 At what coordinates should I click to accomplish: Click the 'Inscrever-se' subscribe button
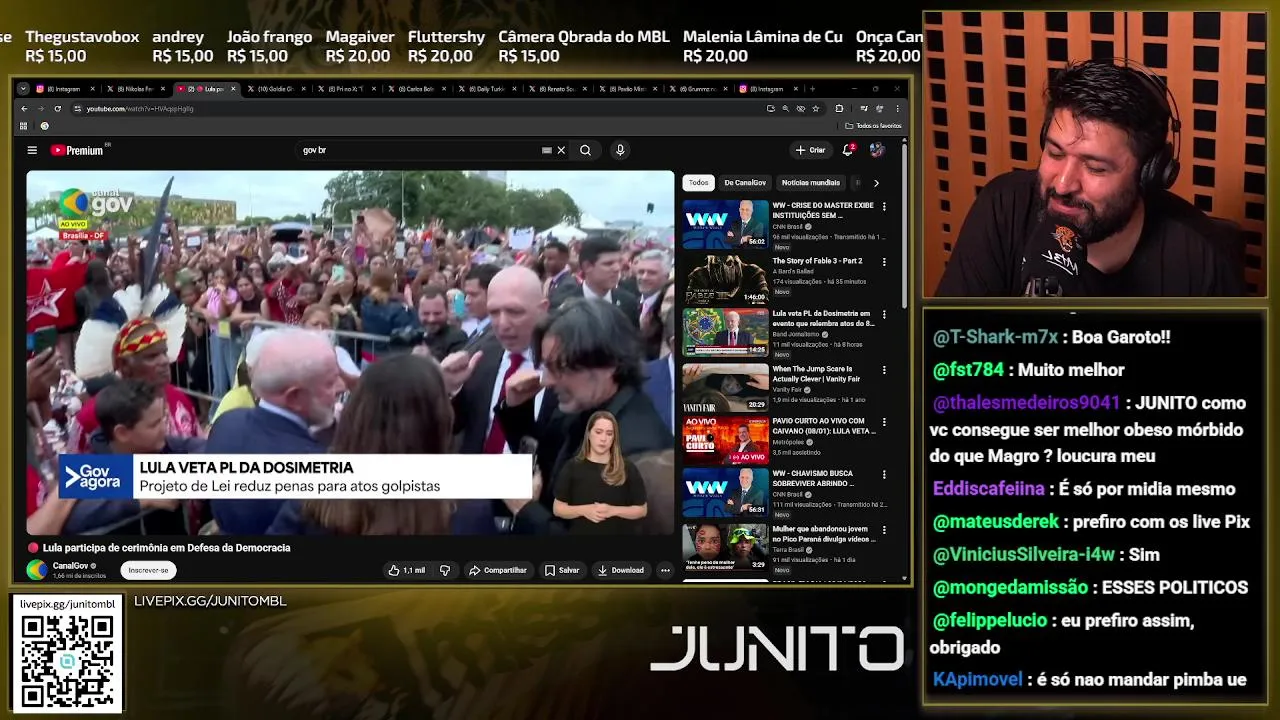148,570
